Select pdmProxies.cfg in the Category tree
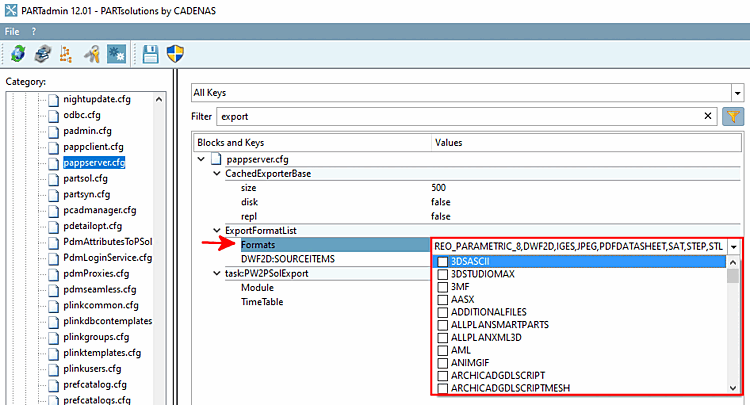 point(96,274)
